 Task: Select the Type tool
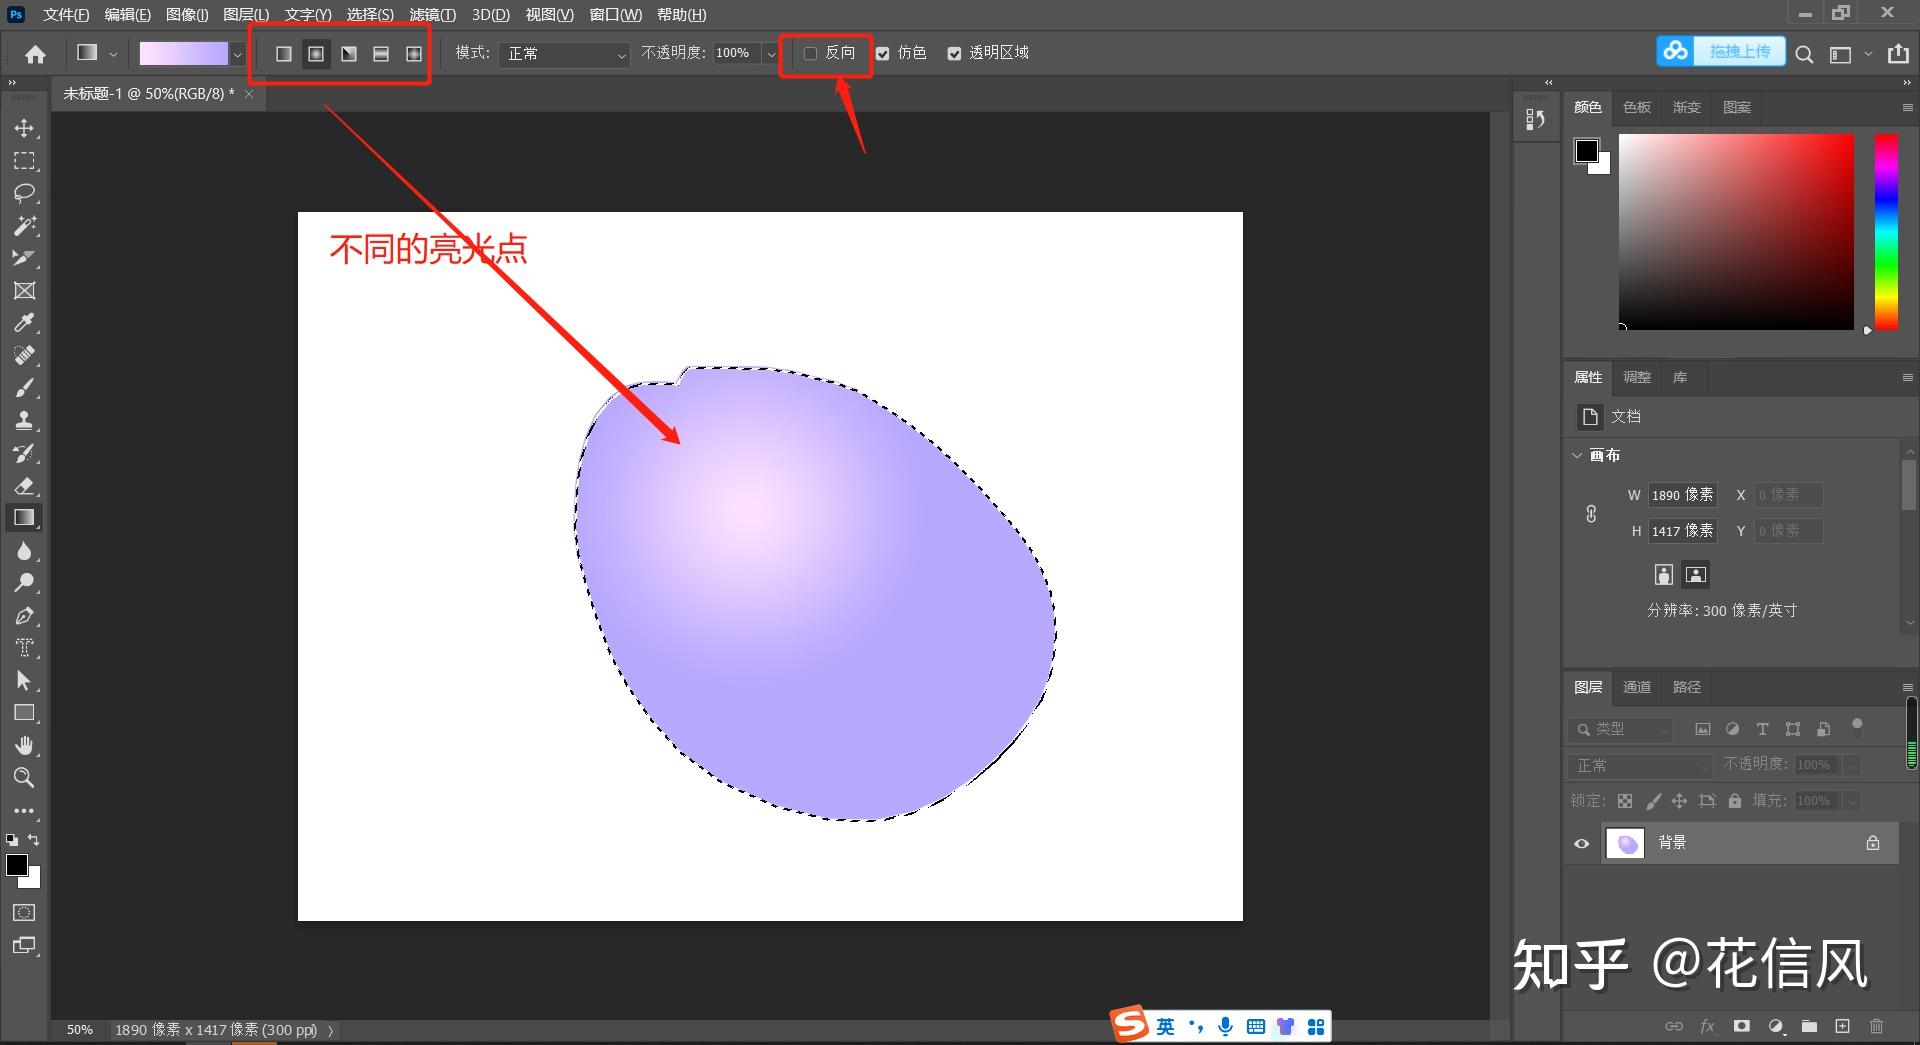pos(24,648)
